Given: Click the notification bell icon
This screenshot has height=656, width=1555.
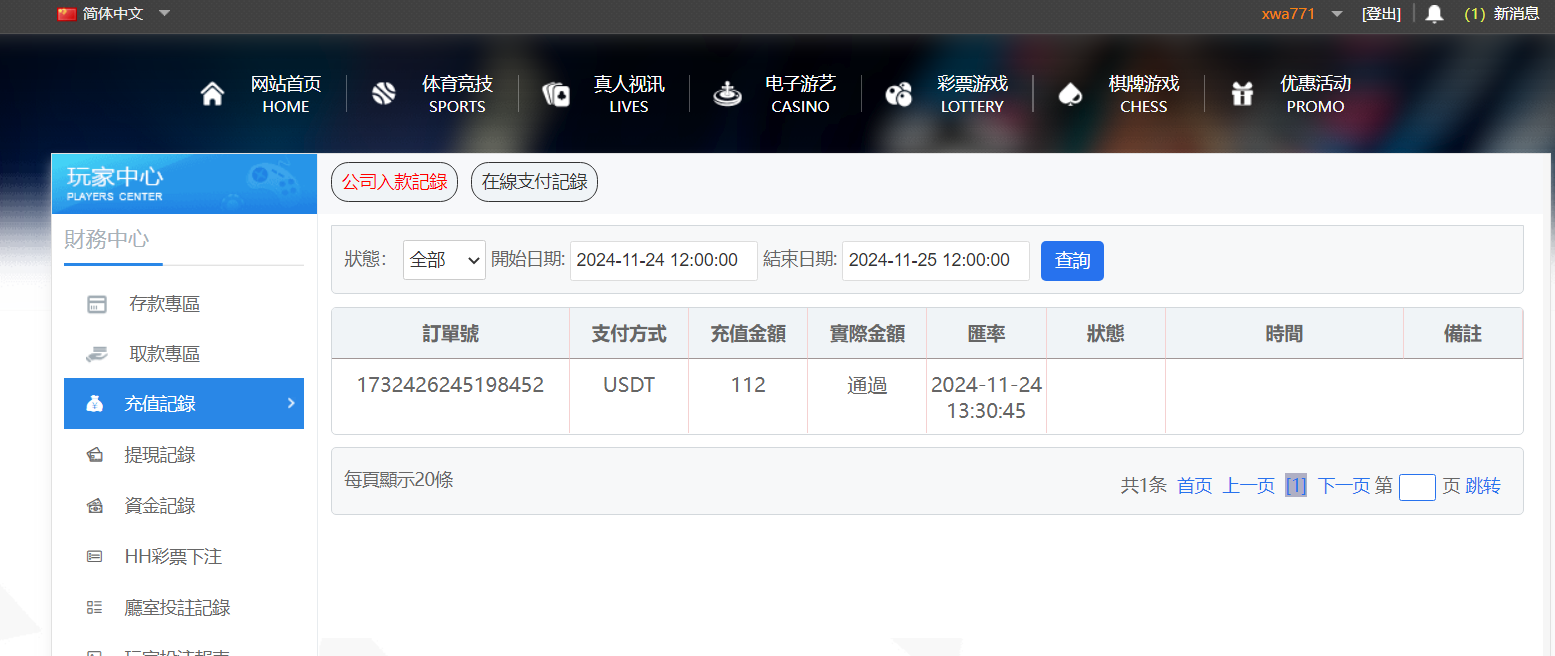Looking at the screenshot, I should pos(1434,14).
